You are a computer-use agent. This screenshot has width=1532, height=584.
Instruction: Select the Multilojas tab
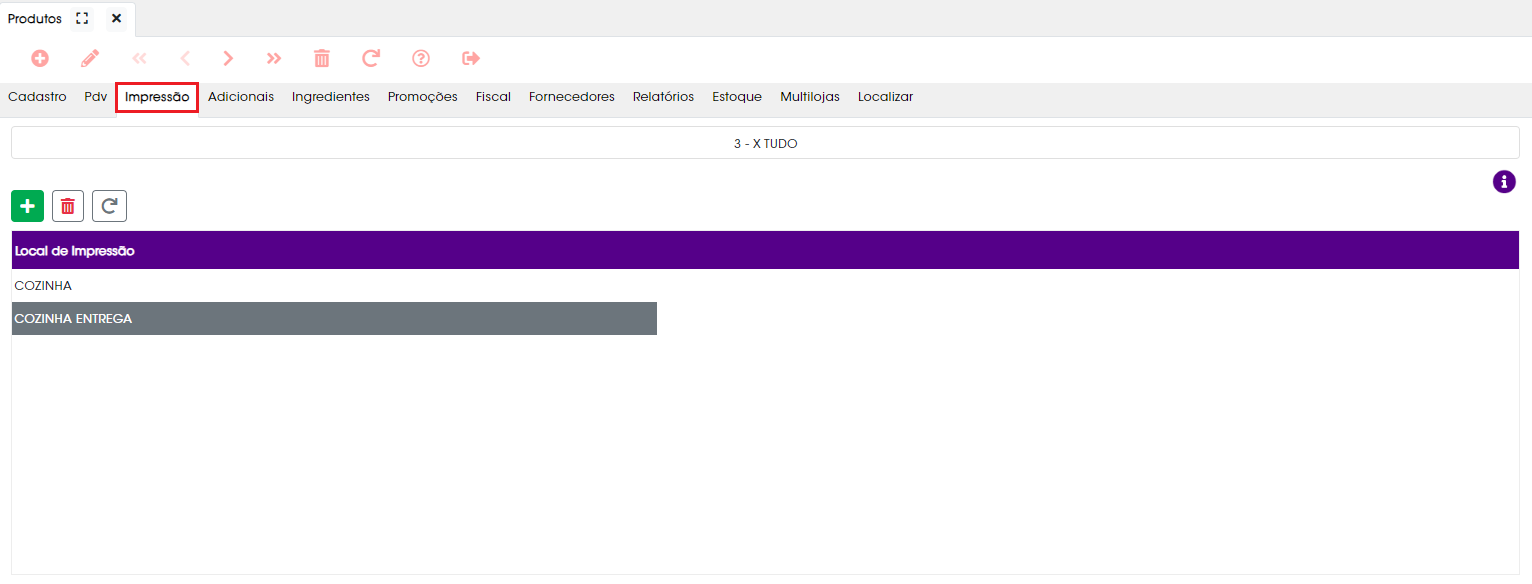click(810, 97)
